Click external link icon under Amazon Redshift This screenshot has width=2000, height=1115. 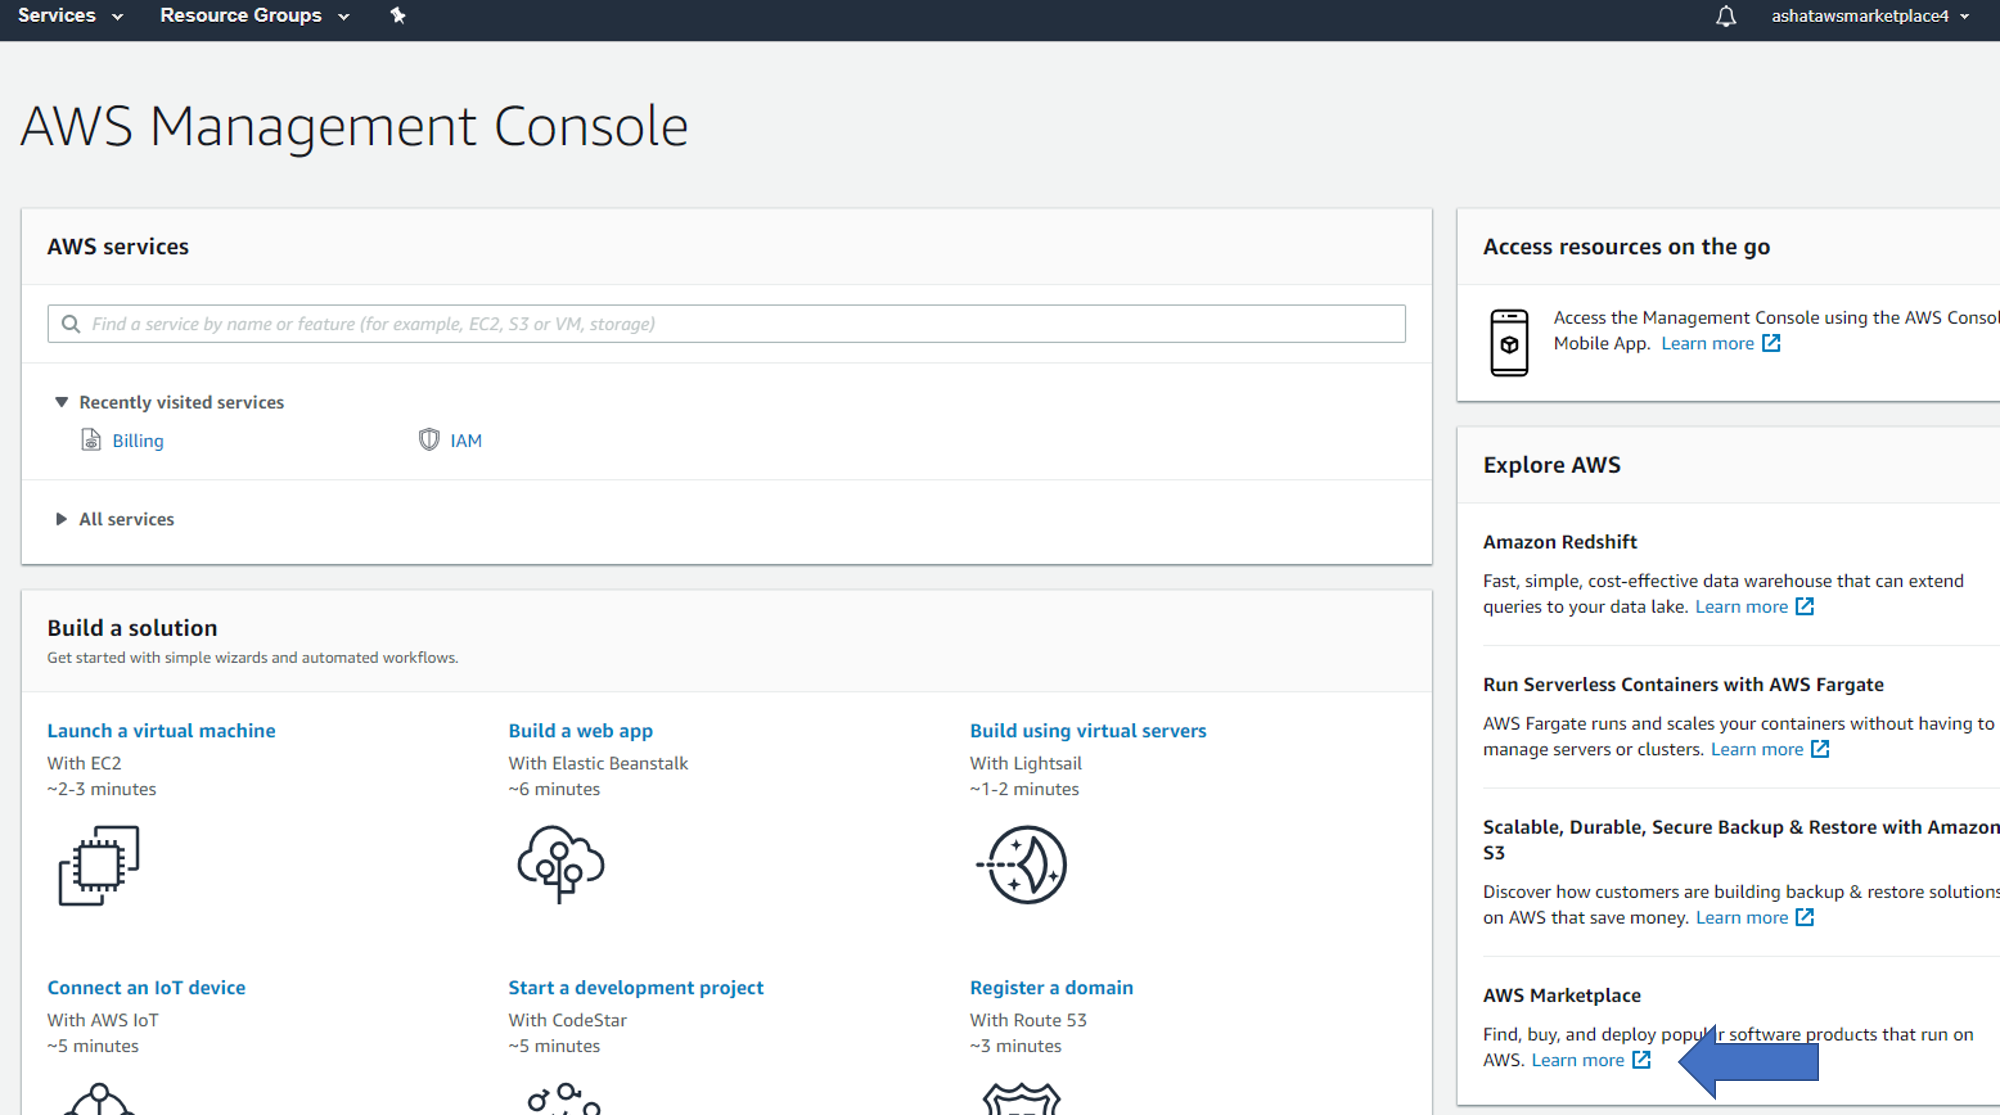pos(1805,606)
